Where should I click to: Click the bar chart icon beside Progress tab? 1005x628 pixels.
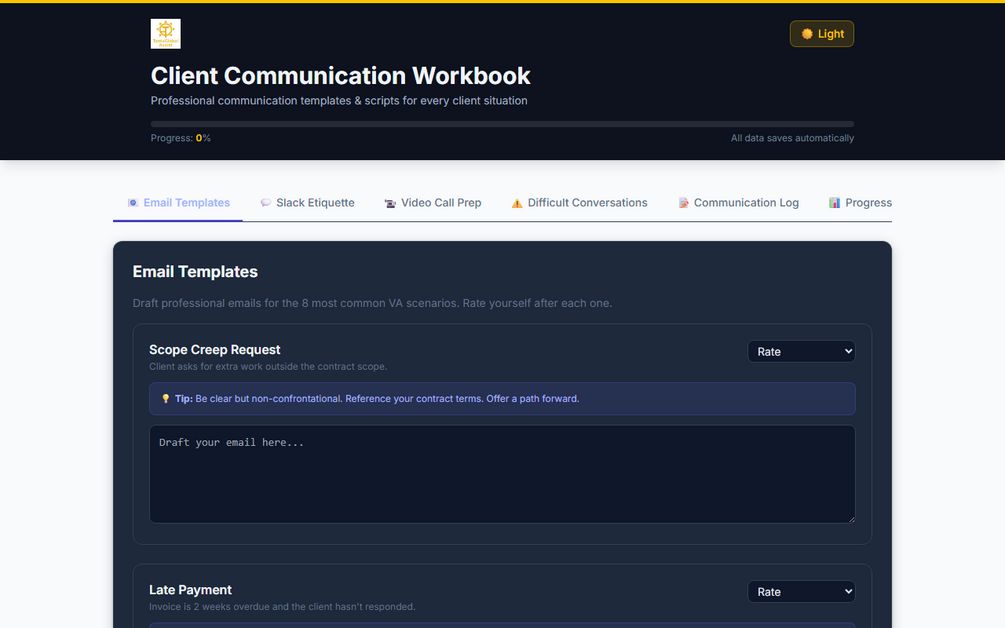pos(835,202)
